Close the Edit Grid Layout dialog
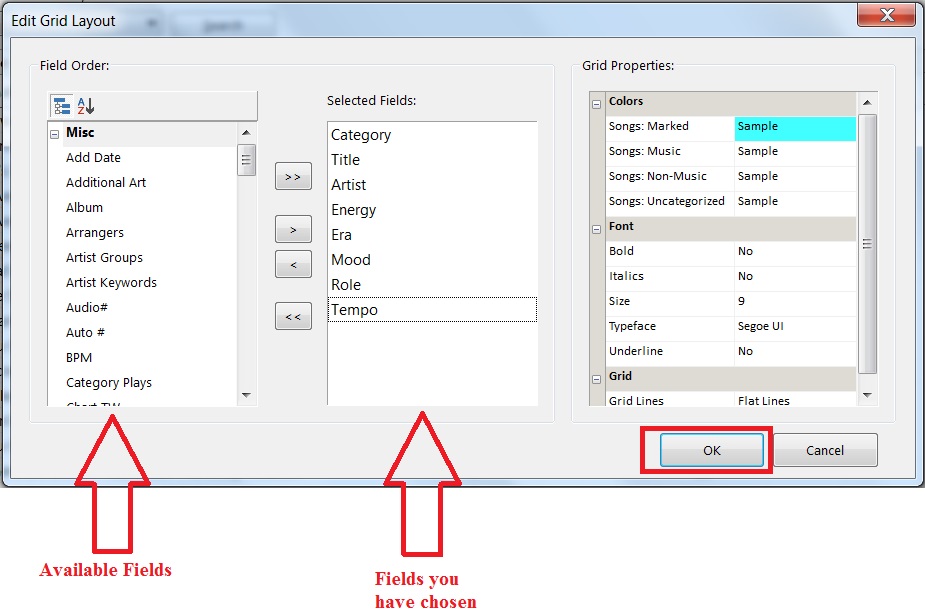This screenshot has height=615, width=925. (887, 15)
